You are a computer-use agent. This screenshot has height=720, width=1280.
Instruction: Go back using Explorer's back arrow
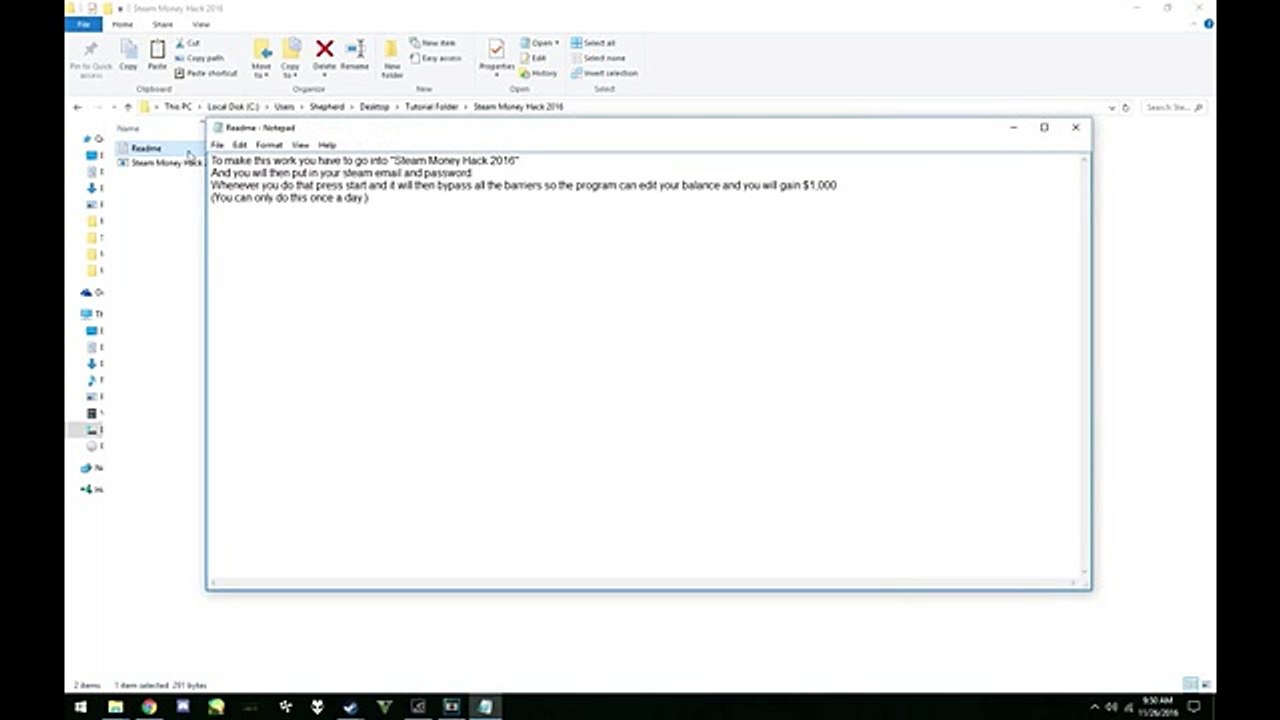click(77, 107)
